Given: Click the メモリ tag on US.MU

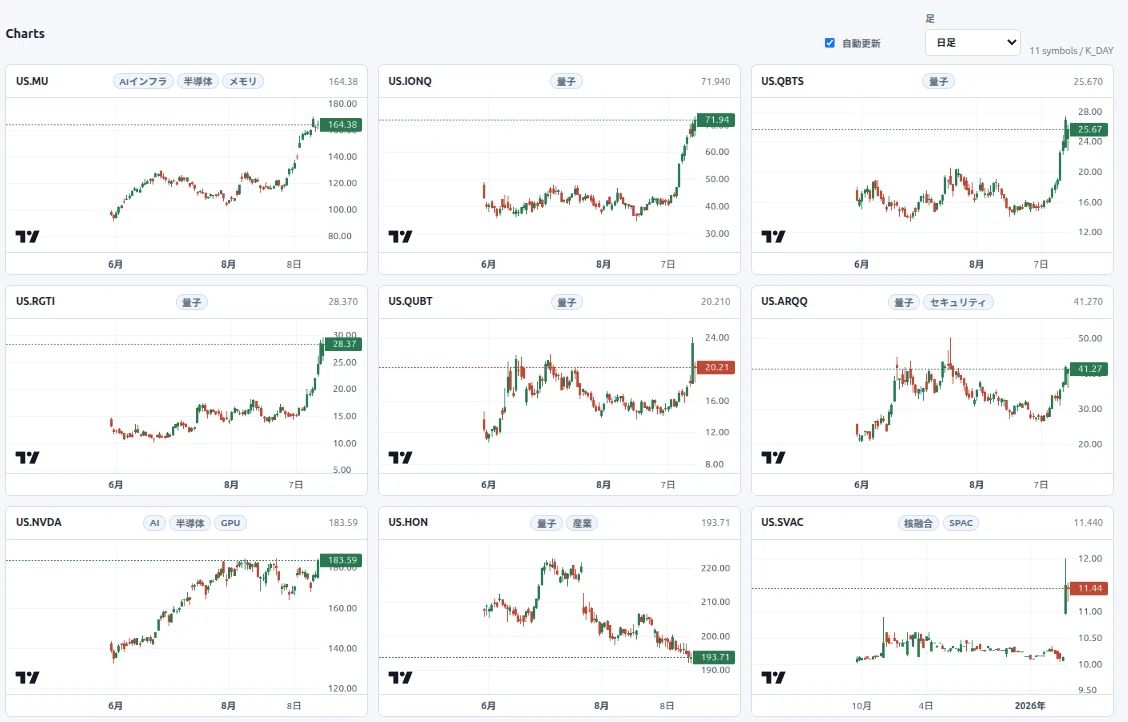Looking at the screenshot, I should click(x=243, y=81).
